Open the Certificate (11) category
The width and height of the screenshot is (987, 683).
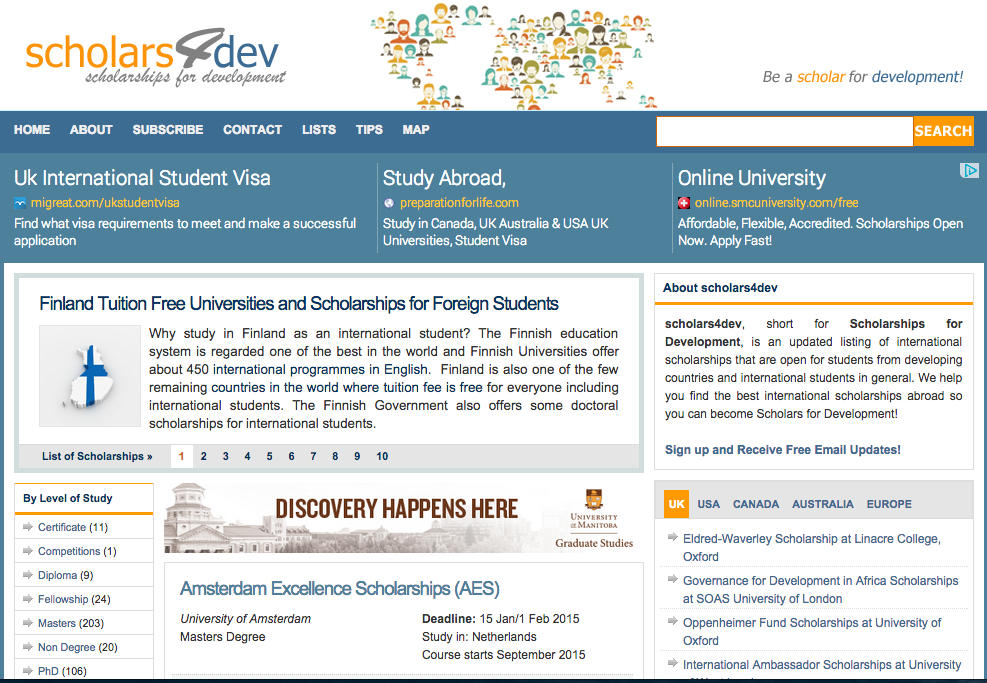(72, 527)
